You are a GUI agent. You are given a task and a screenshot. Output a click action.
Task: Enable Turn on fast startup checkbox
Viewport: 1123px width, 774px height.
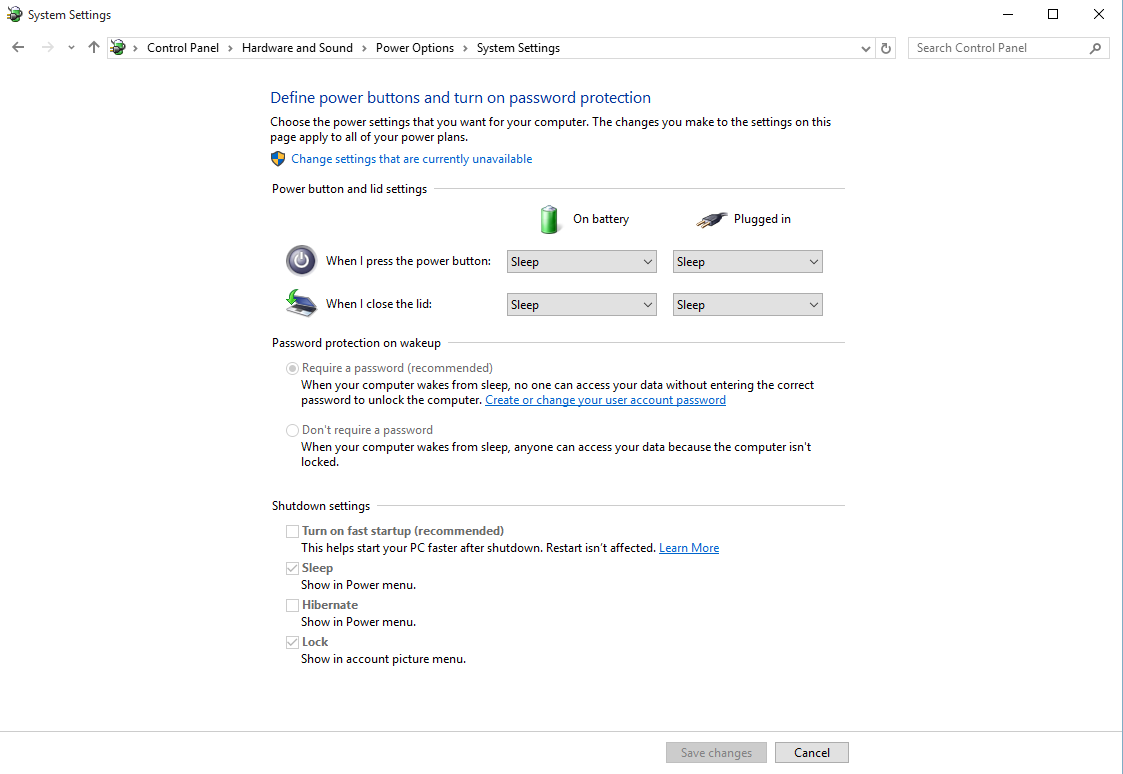[292, 531]
